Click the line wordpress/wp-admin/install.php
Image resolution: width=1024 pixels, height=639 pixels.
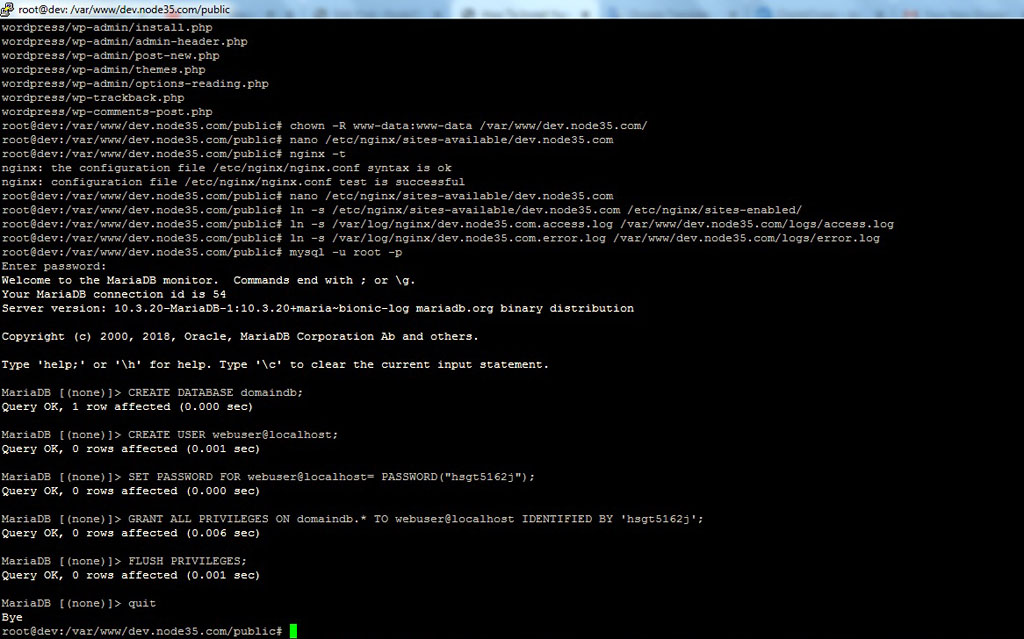tap(107, 27)
